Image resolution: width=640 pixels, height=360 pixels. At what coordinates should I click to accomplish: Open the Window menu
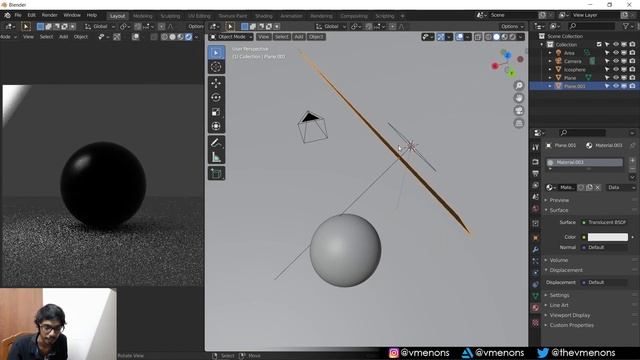pyautogui.click(x=72, y=16)
